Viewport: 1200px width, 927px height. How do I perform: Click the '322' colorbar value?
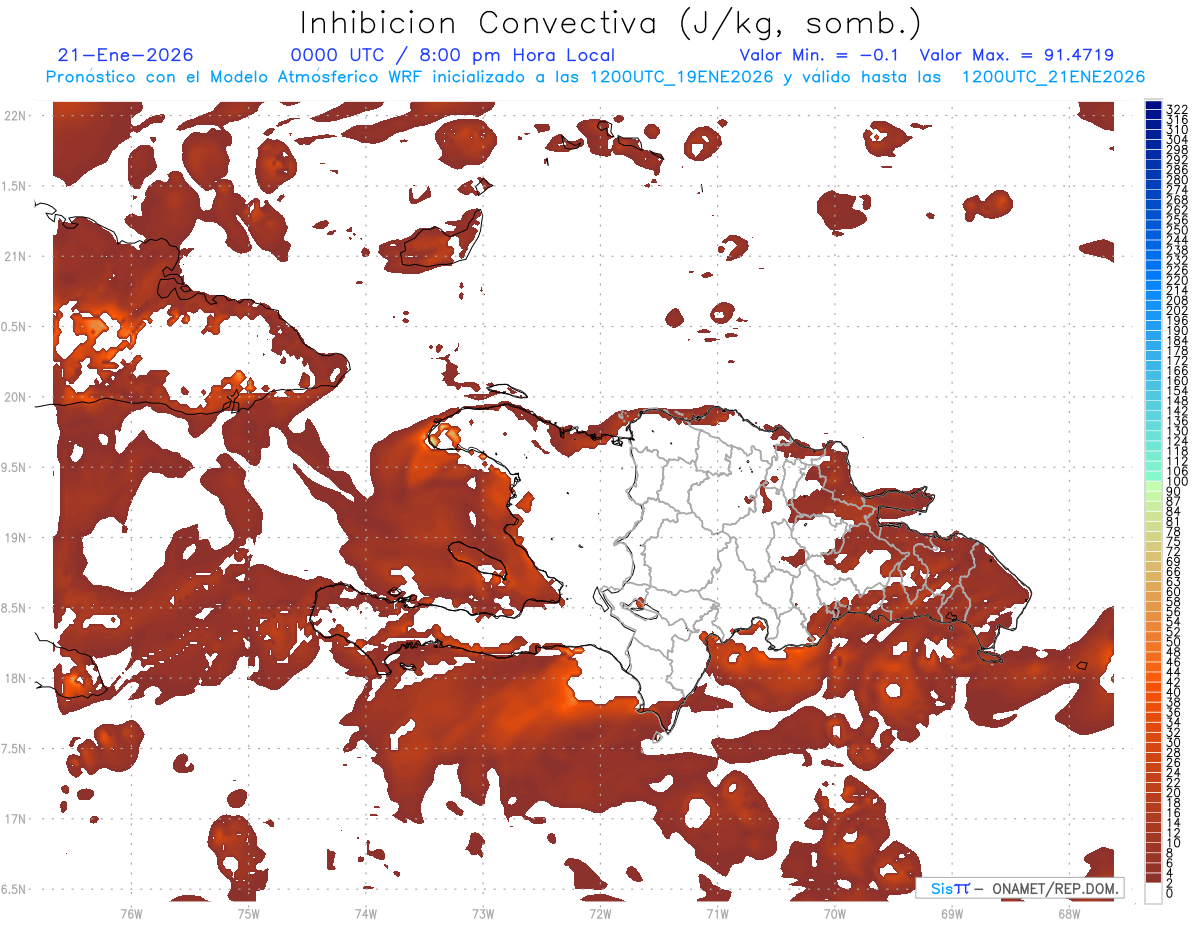[1176, 110]
